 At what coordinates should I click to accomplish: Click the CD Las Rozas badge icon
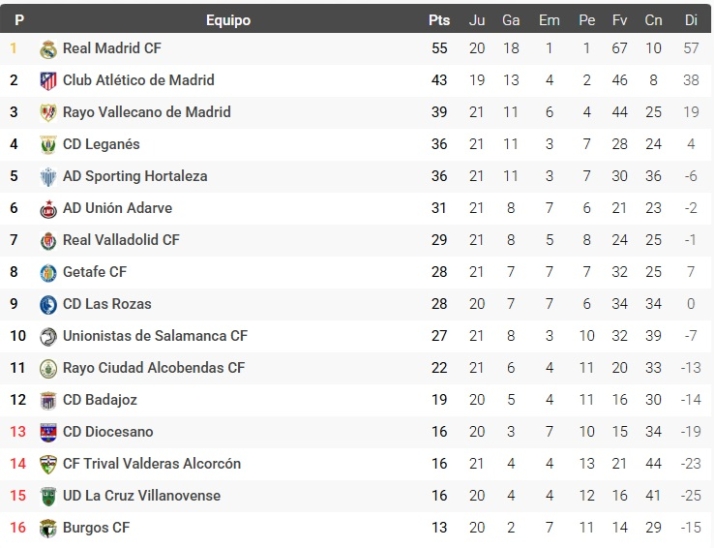pos(49,304)
